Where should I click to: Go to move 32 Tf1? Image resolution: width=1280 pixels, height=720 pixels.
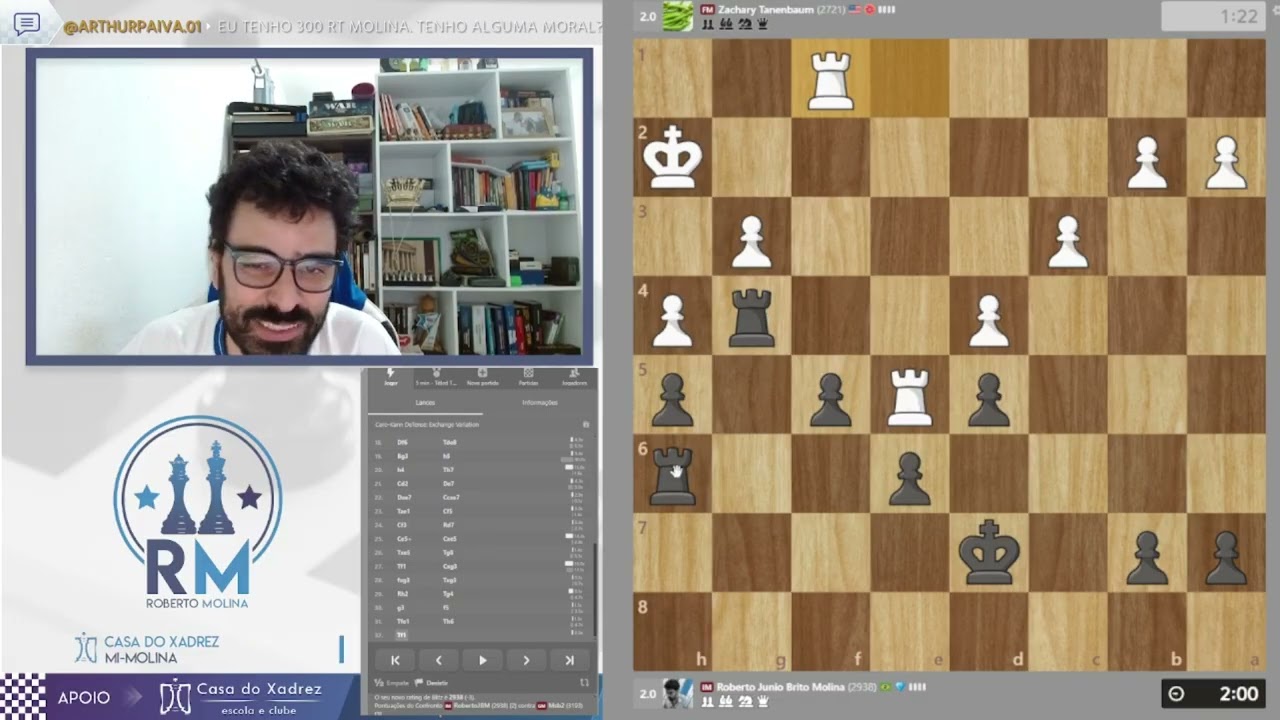click(x=401, y=634)
